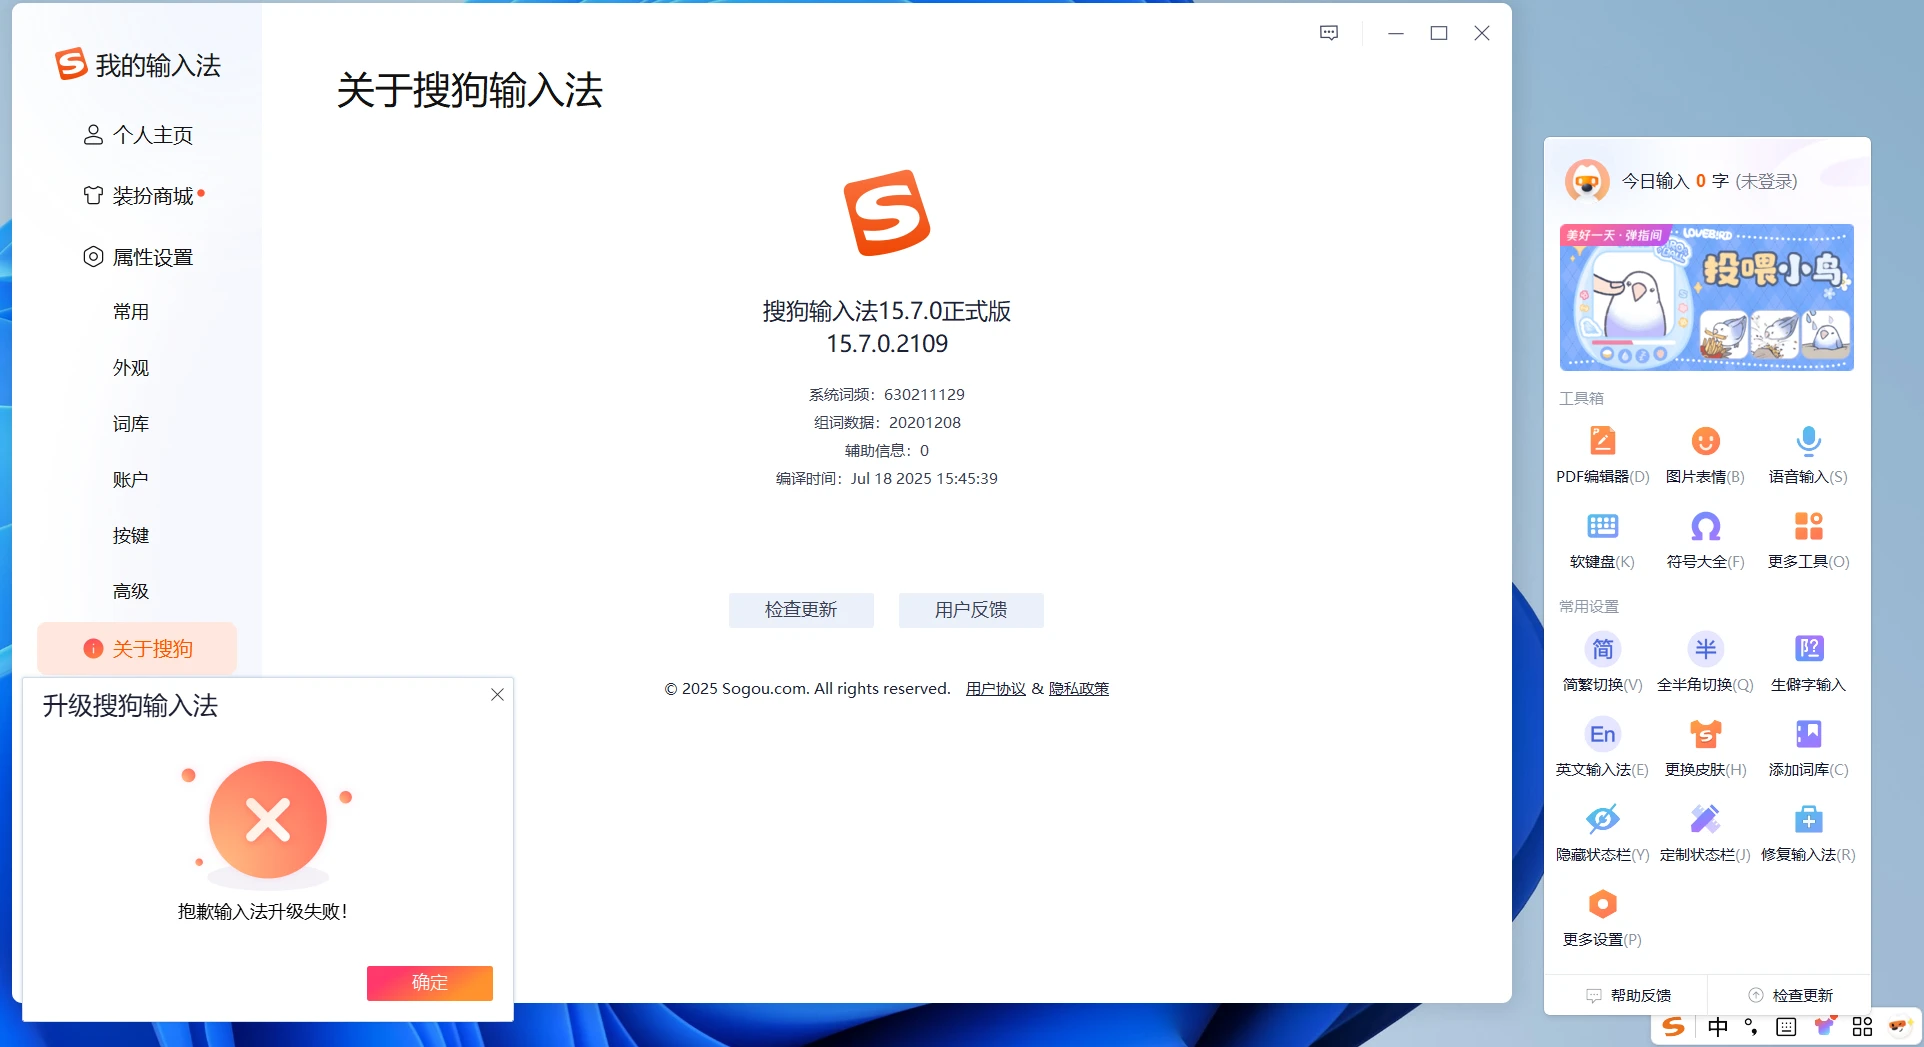This screenshot has height=1047, width=1924.
Task: Toggle 中 Chinese/English mode on status bar
Action: pyautogui.click(x=1718, y=1027)
